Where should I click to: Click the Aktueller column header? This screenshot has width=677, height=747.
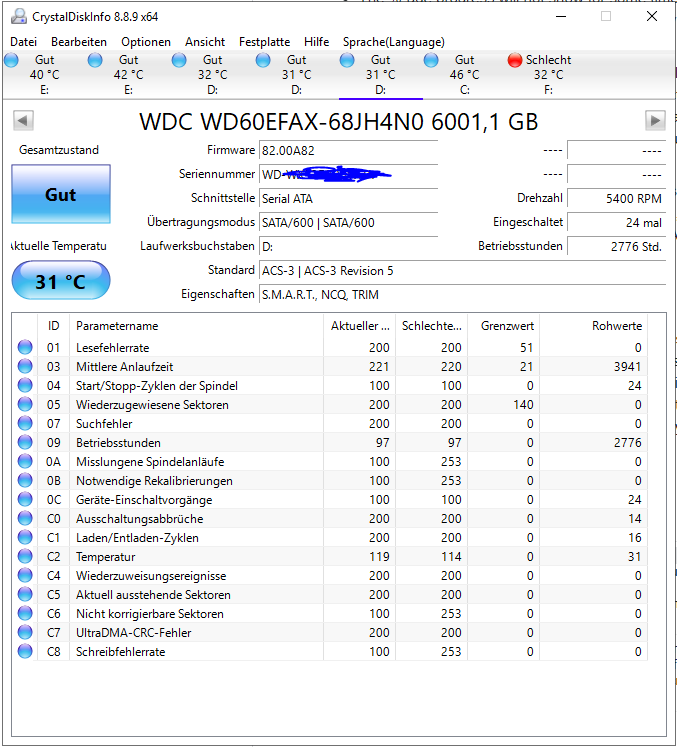click(360, 326)
